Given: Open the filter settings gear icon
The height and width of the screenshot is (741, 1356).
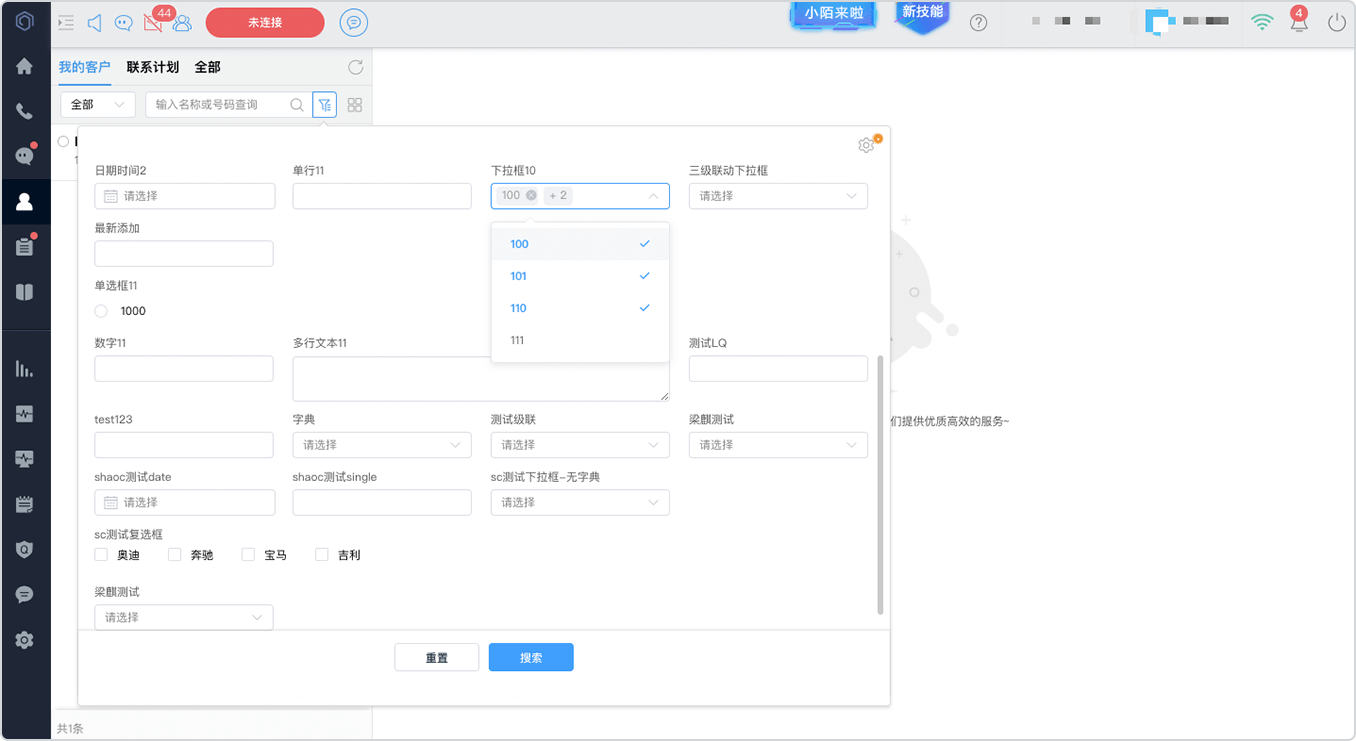Looking at the screenshot, I should (866, 145).
